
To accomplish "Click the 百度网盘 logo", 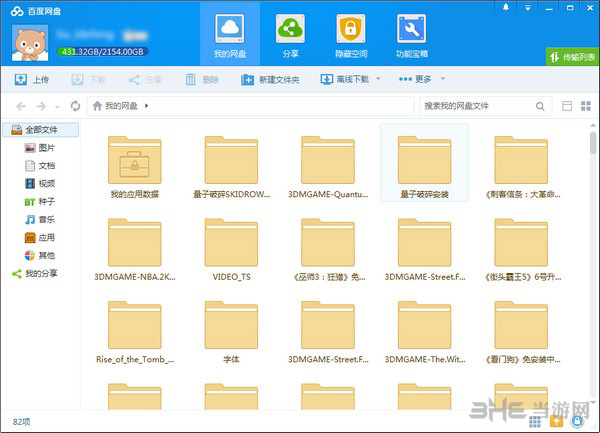I will [x=36, y=11].
